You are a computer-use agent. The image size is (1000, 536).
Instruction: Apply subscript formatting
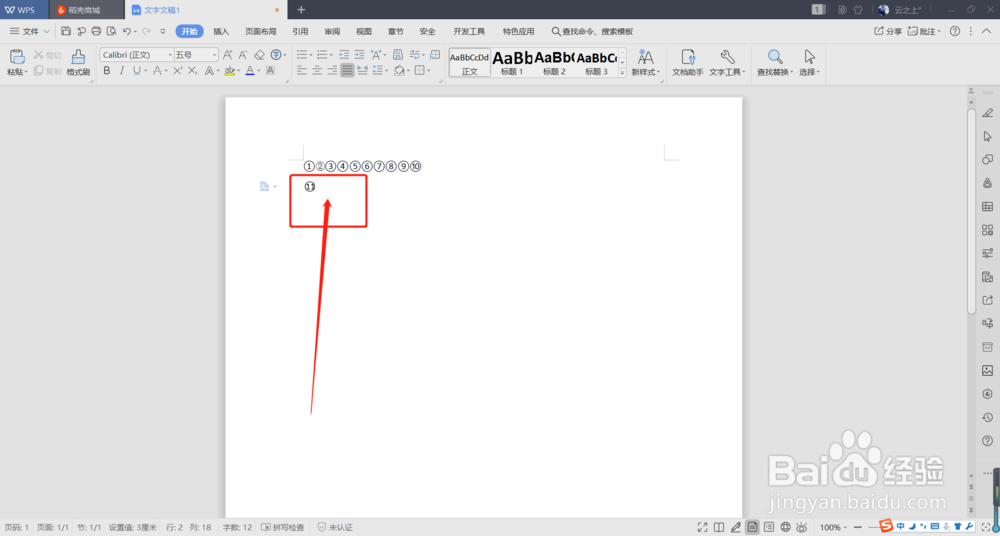click(x=193, y=70)
